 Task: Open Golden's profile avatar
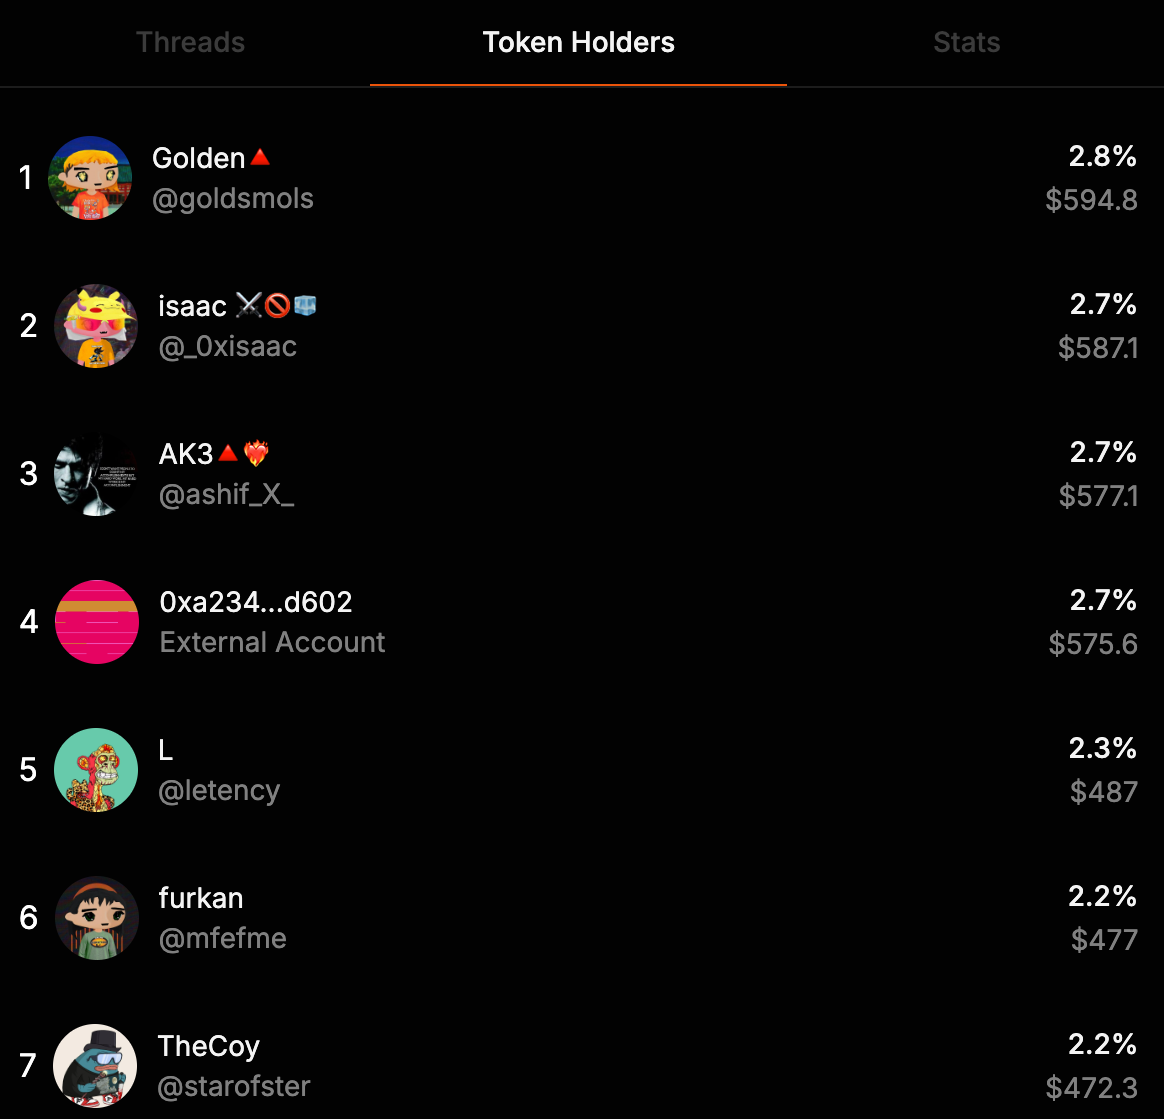[x=90, y=178]
